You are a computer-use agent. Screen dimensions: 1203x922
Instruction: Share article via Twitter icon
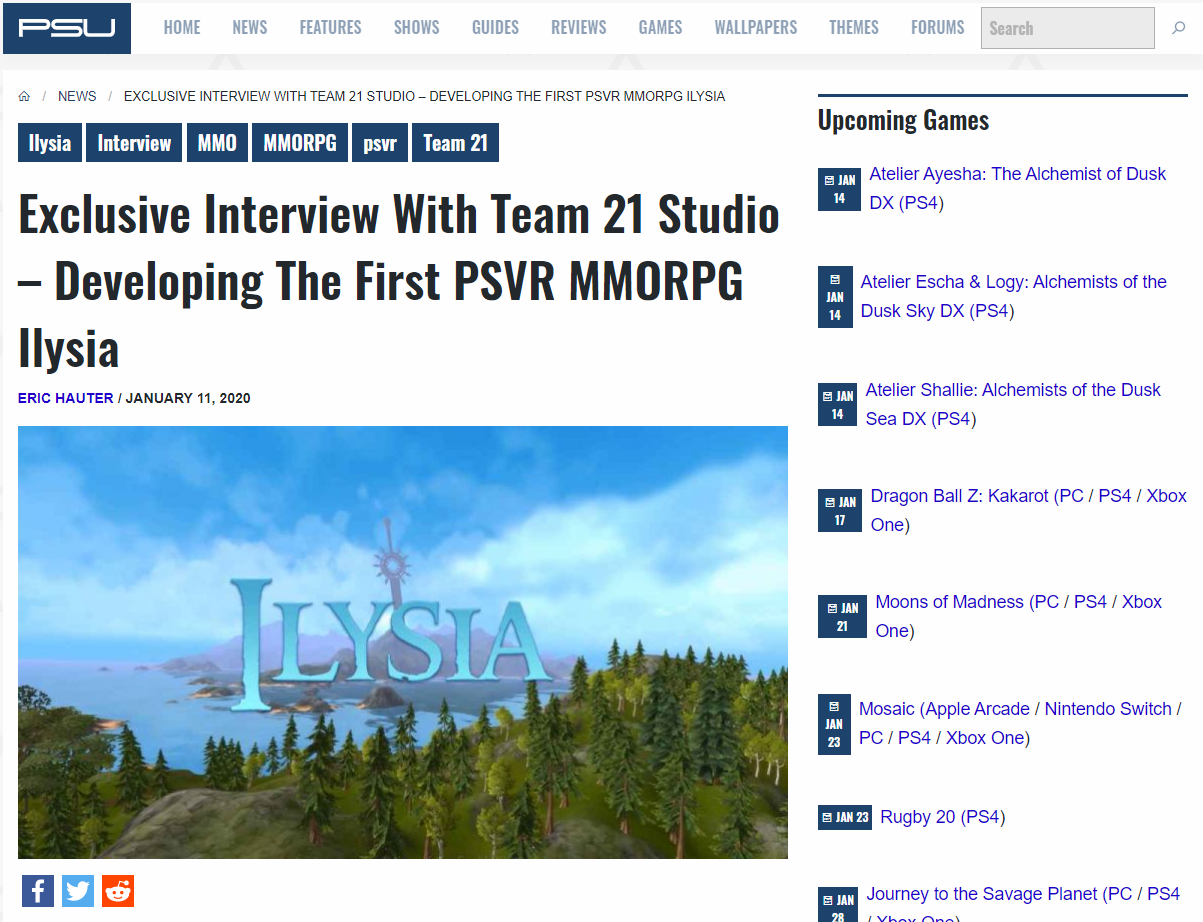78,890
